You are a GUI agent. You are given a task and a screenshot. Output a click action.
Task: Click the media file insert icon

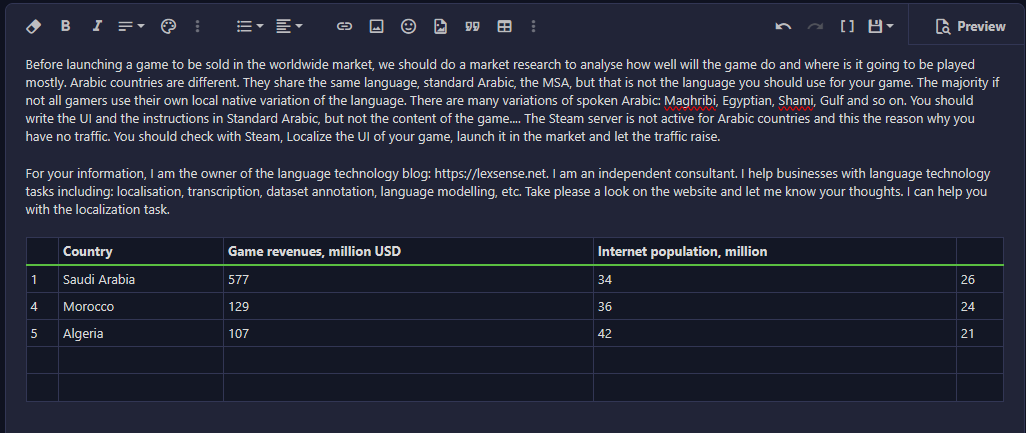click(x=440, y=26)
